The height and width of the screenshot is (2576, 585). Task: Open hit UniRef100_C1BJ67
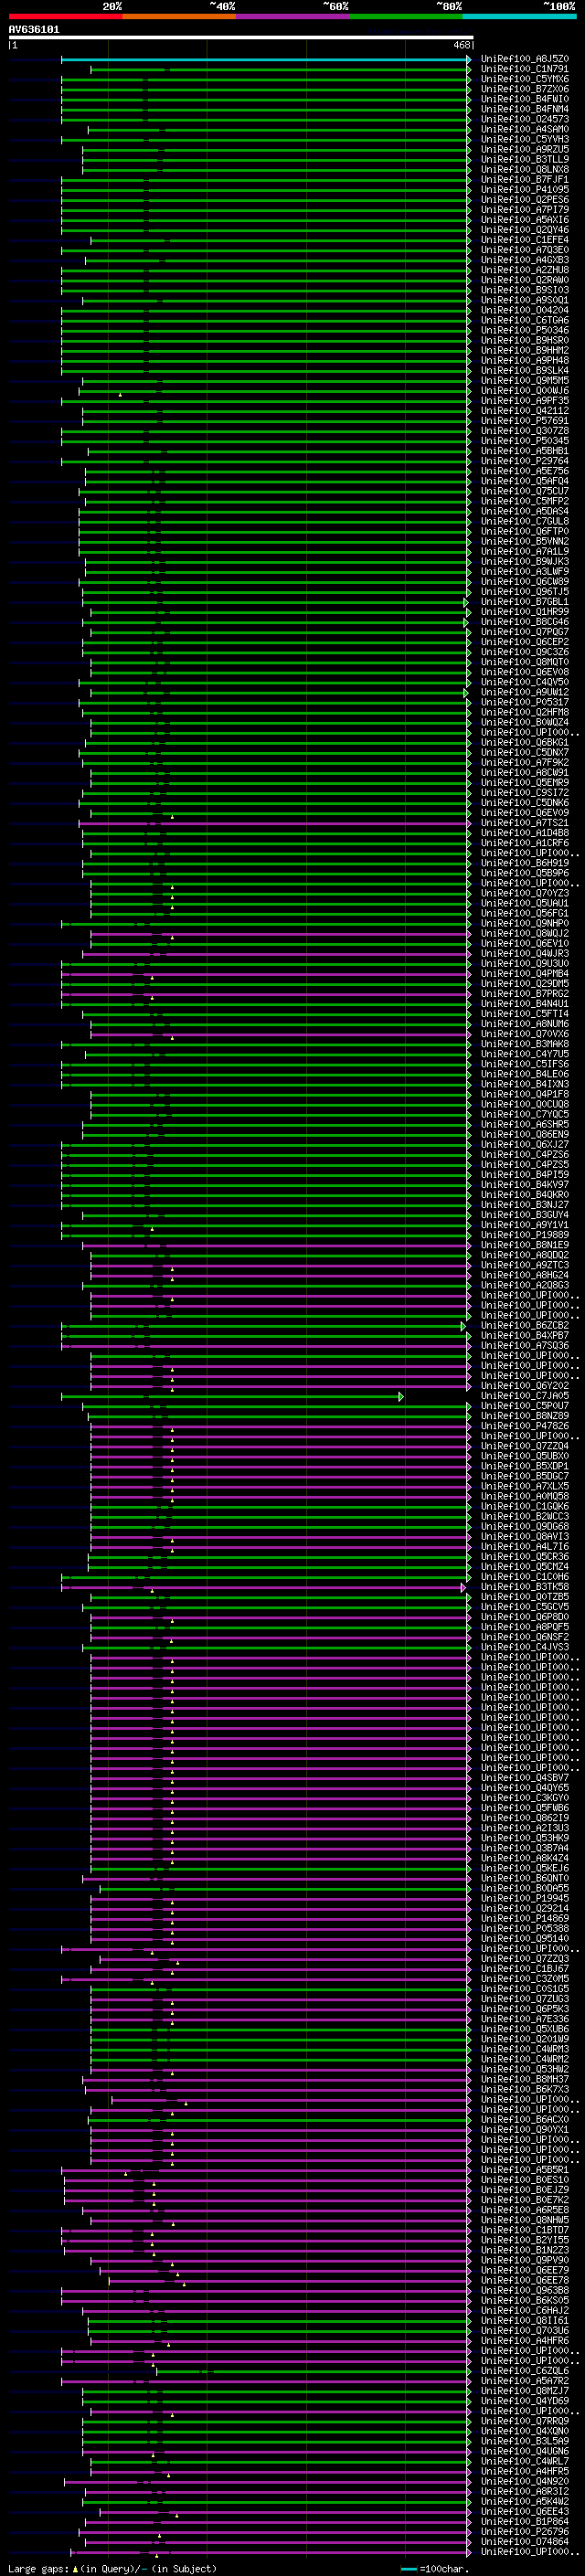click(x=525, y=1969)
